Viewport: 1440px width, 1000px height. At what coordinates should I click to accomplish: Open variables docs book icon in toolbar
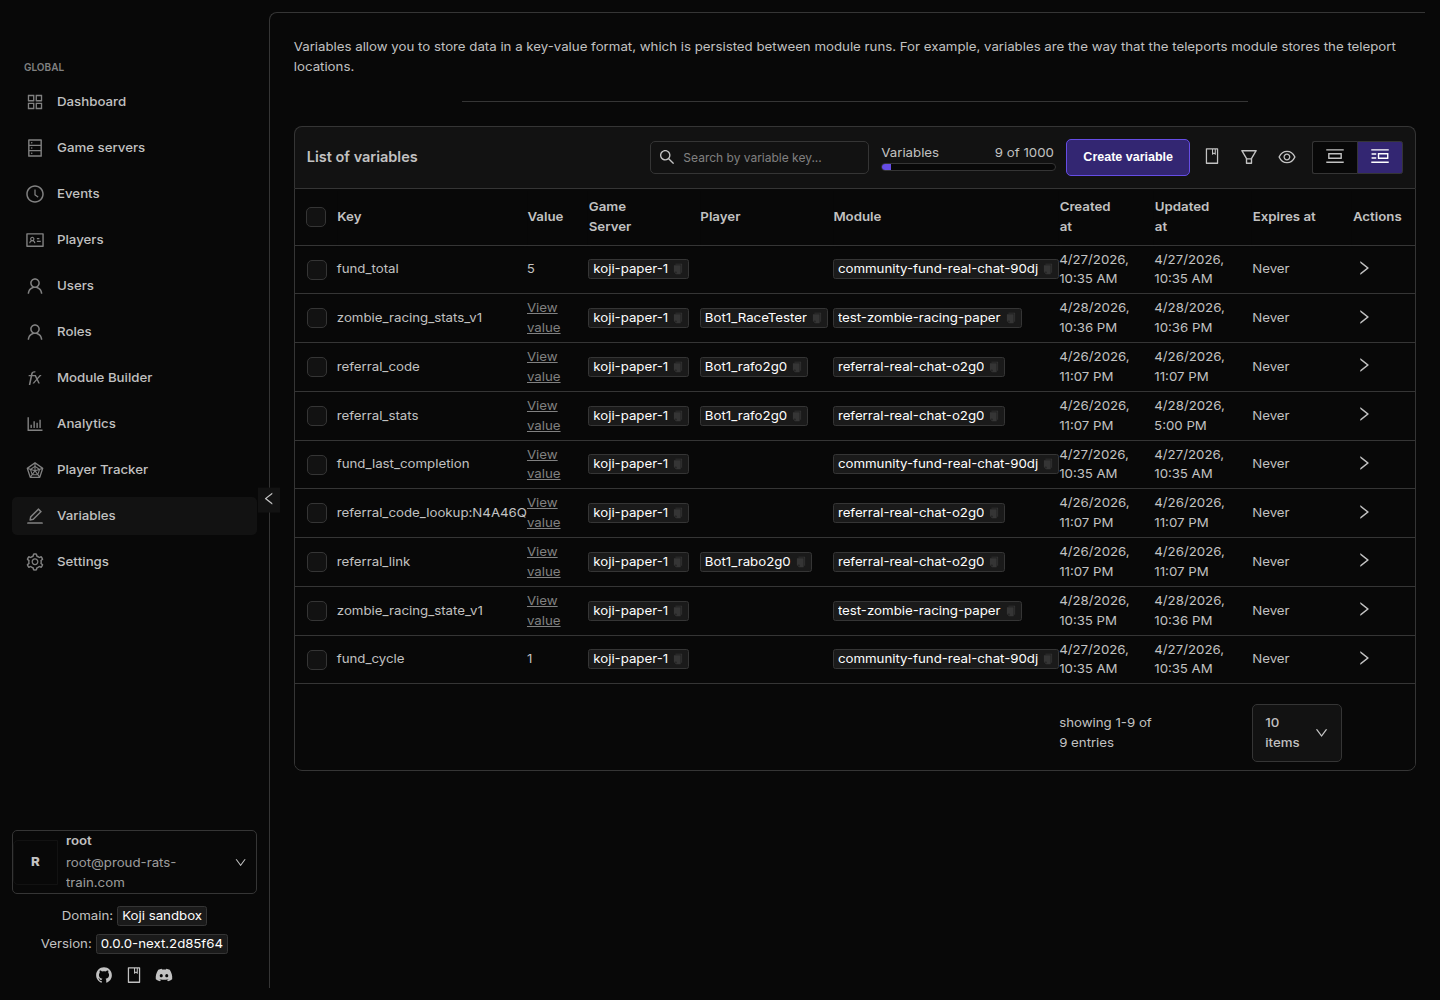coord(1212,157)
